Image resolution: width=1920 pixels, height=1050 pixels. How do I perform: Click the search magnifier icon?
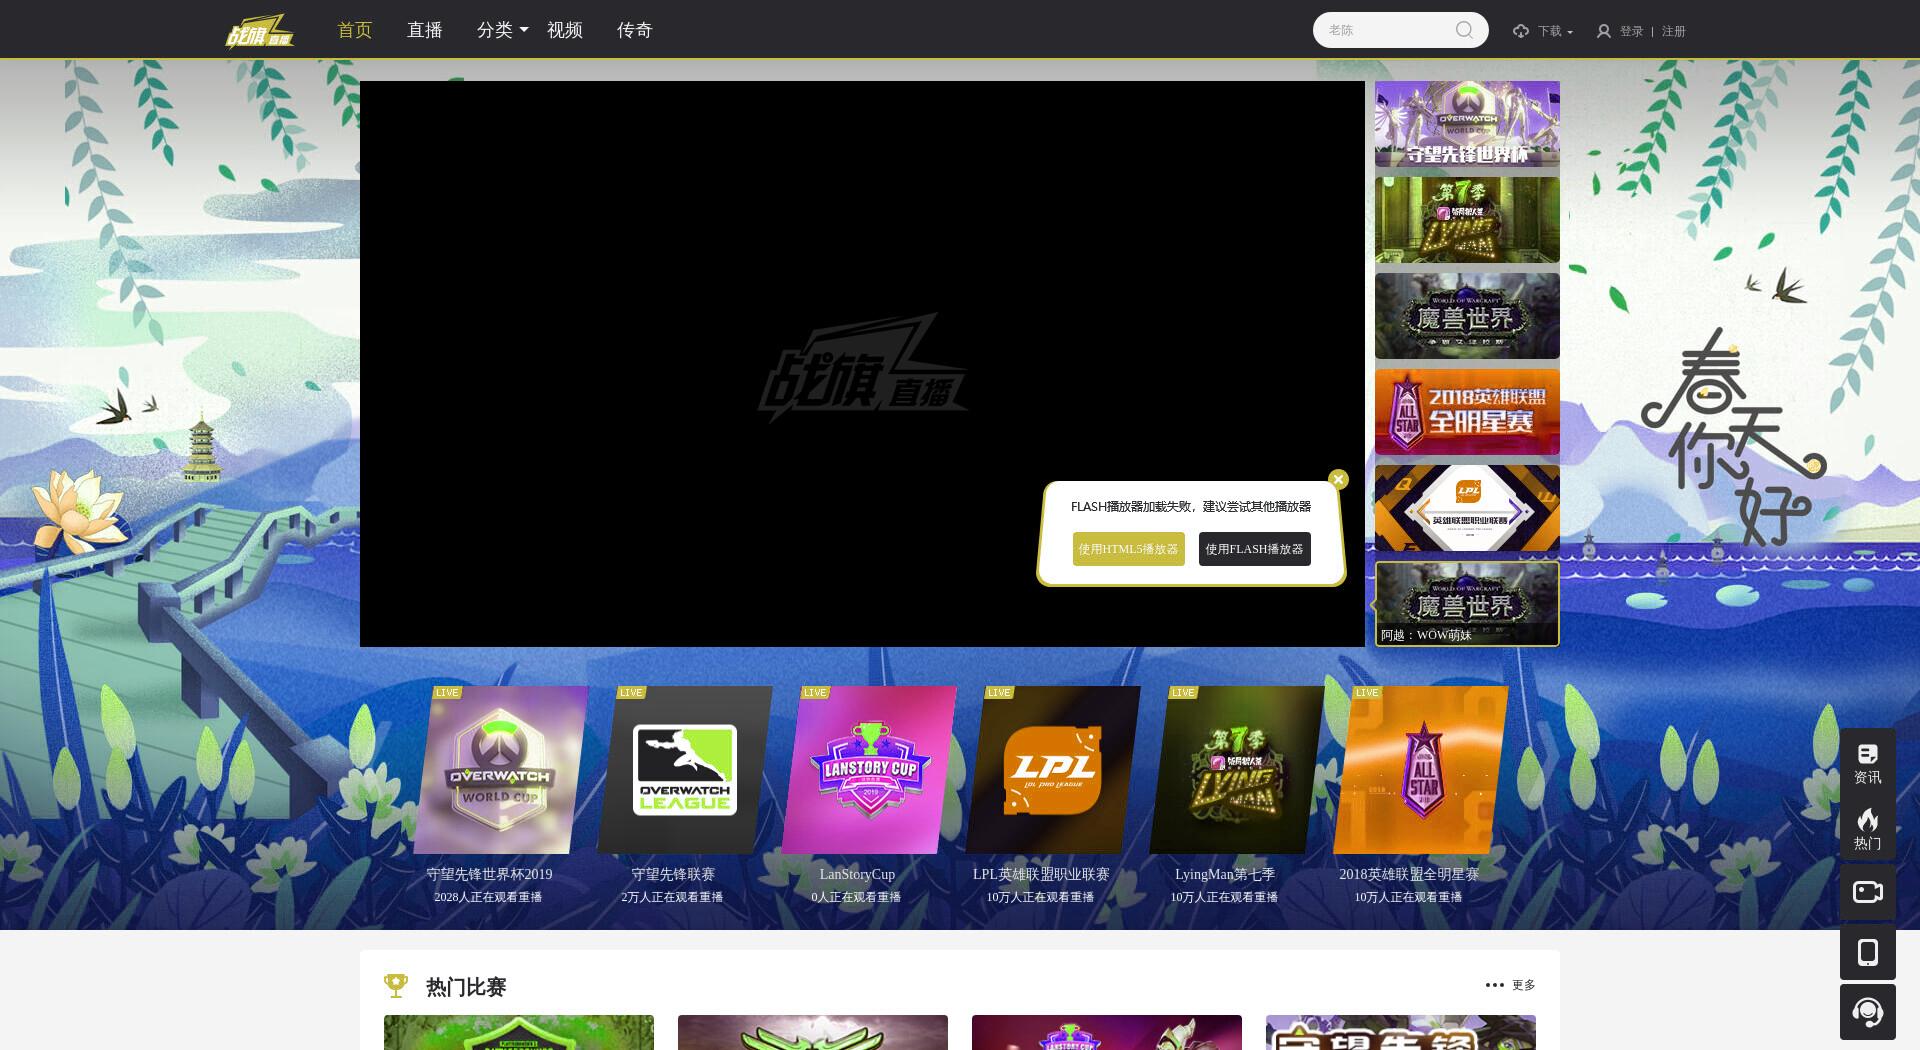point(1465,30)
